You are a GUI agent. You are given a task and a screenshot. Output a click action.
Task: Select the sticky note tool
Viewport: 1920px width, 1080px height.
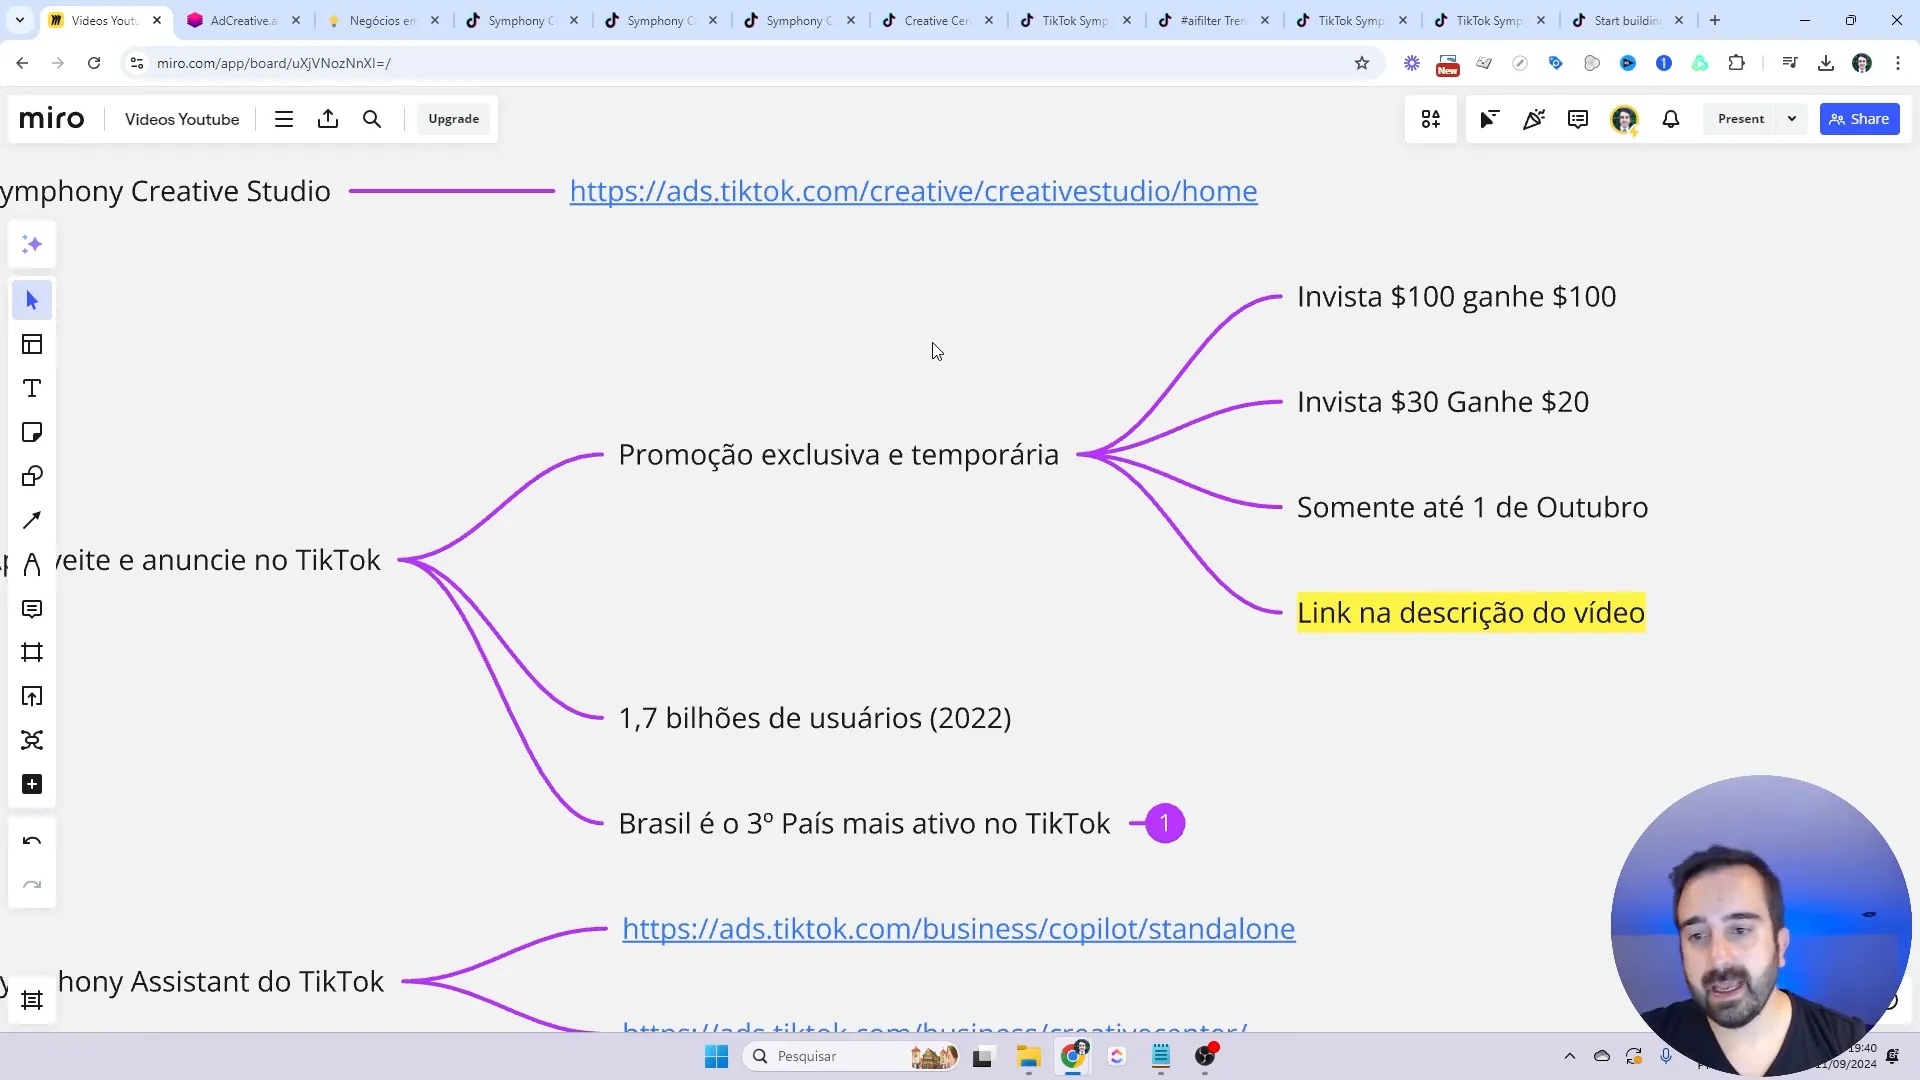click(x=32, y=433)
